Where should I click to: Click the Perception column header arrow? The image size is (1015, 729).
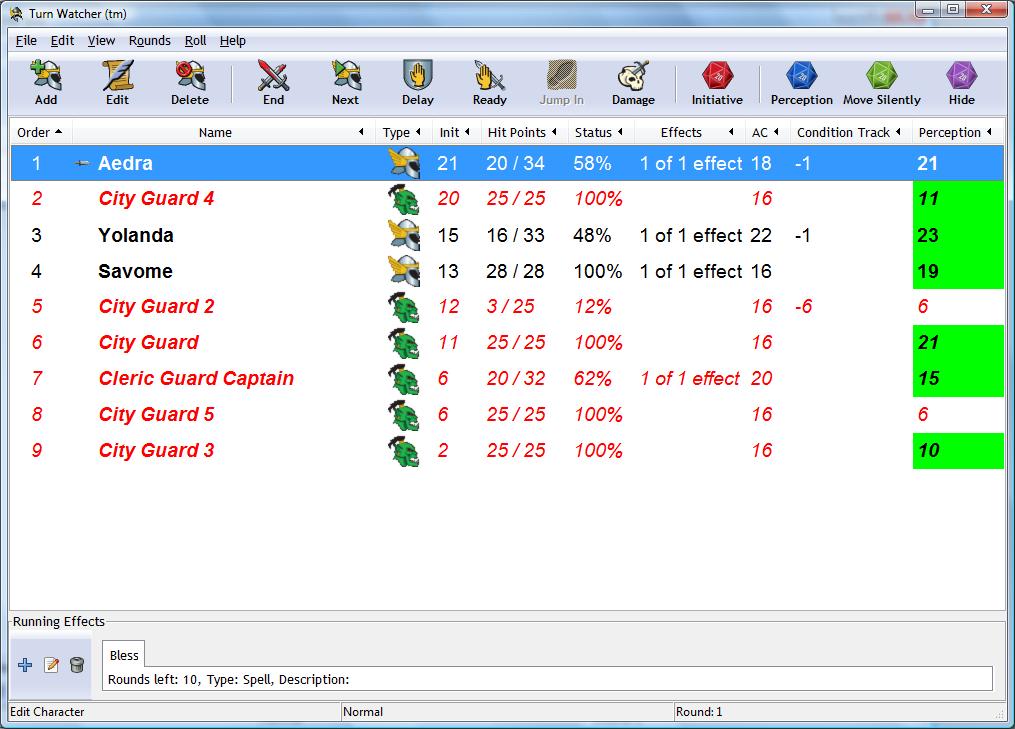pos(989,132)
